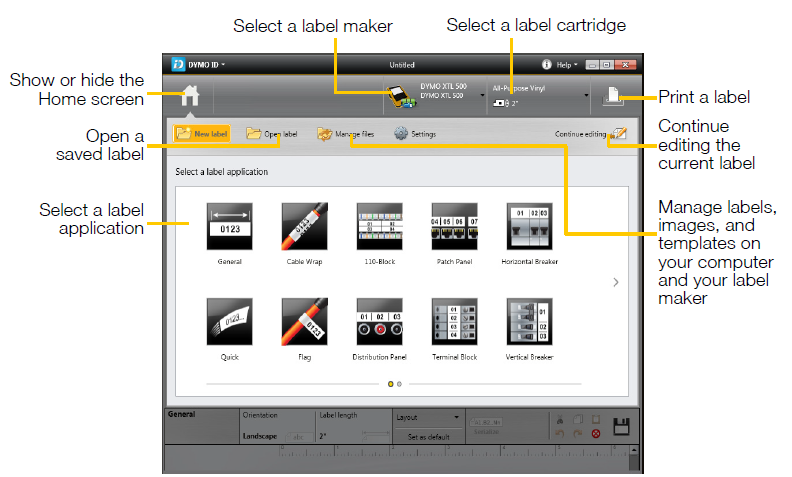Select the Vertical Breaker label application

tap(529, 321)
